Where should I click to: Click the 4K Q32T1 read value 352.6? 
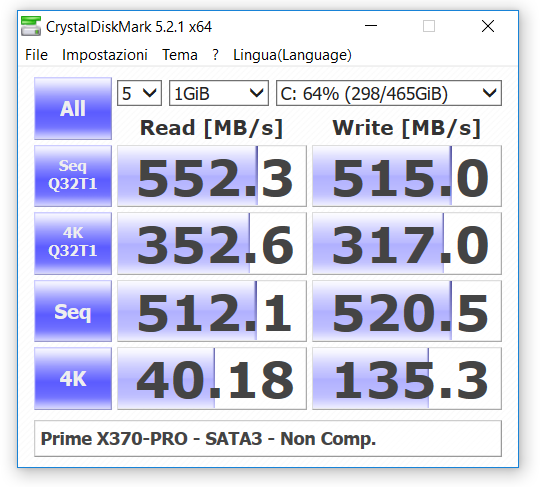click(x=212, y=243)
